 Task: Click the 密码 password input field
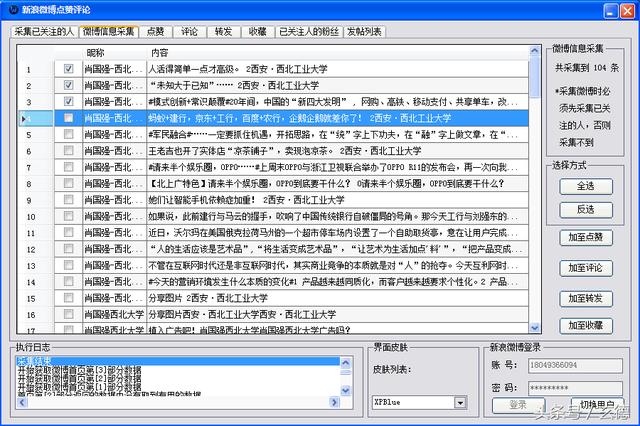575,388
